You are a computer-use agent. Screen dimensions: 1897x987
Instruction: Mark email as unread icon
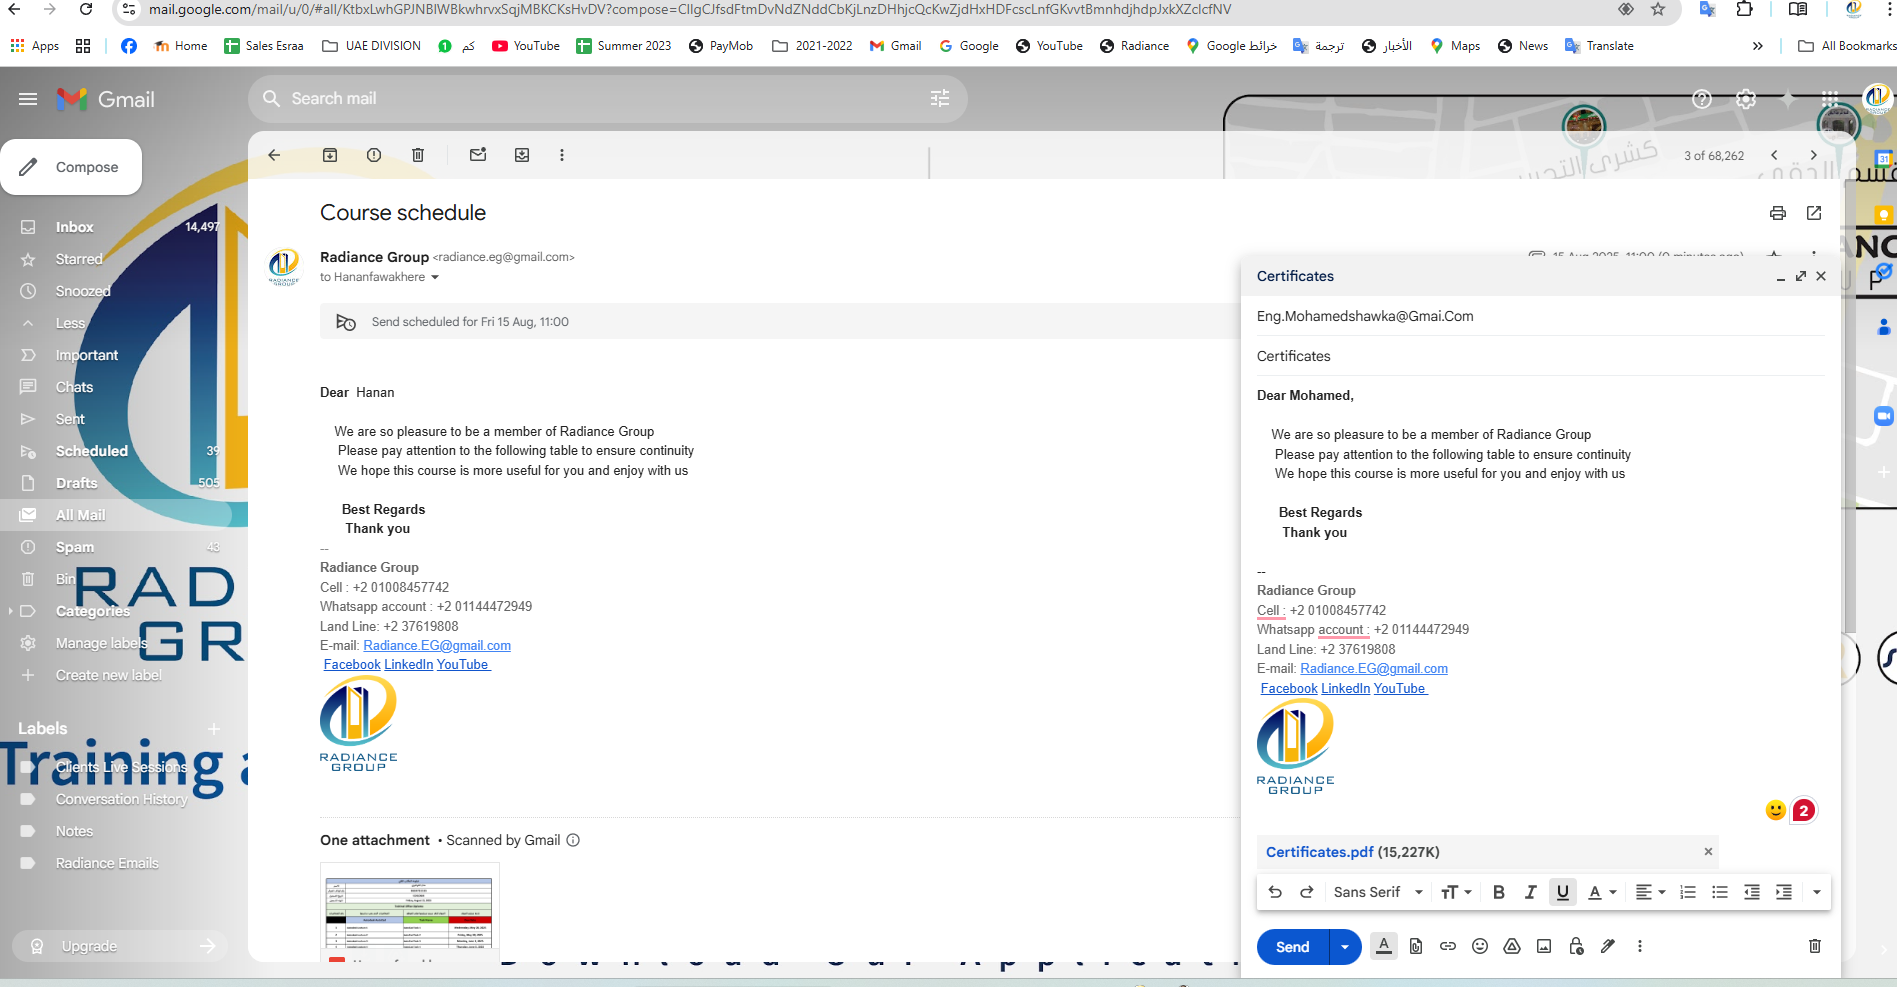pos(478,155)
